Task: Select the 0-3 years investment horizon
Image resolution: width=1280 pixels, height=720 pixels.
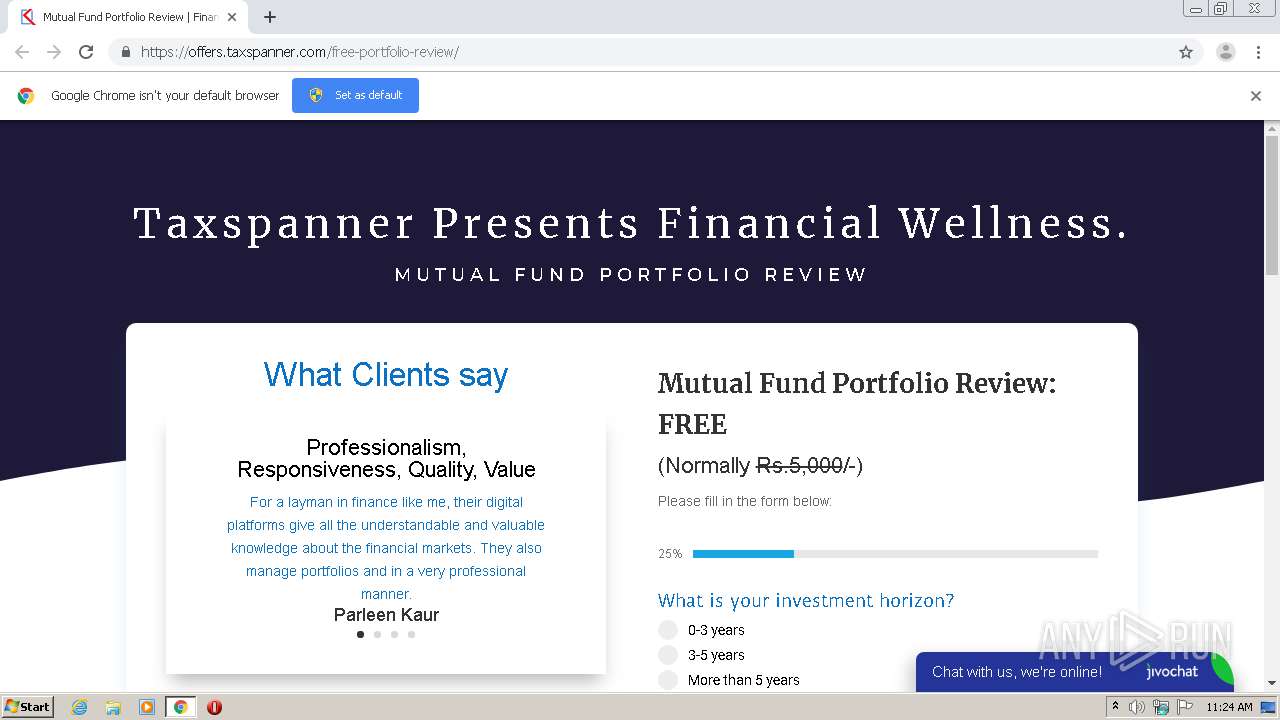Action: (668, 630)
